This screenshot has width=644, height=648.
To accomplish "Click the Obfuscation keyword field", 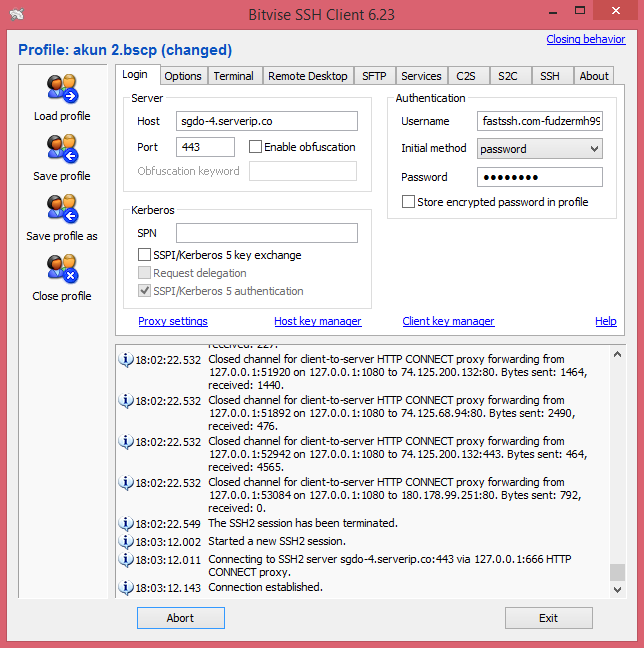I will [303, 171].
